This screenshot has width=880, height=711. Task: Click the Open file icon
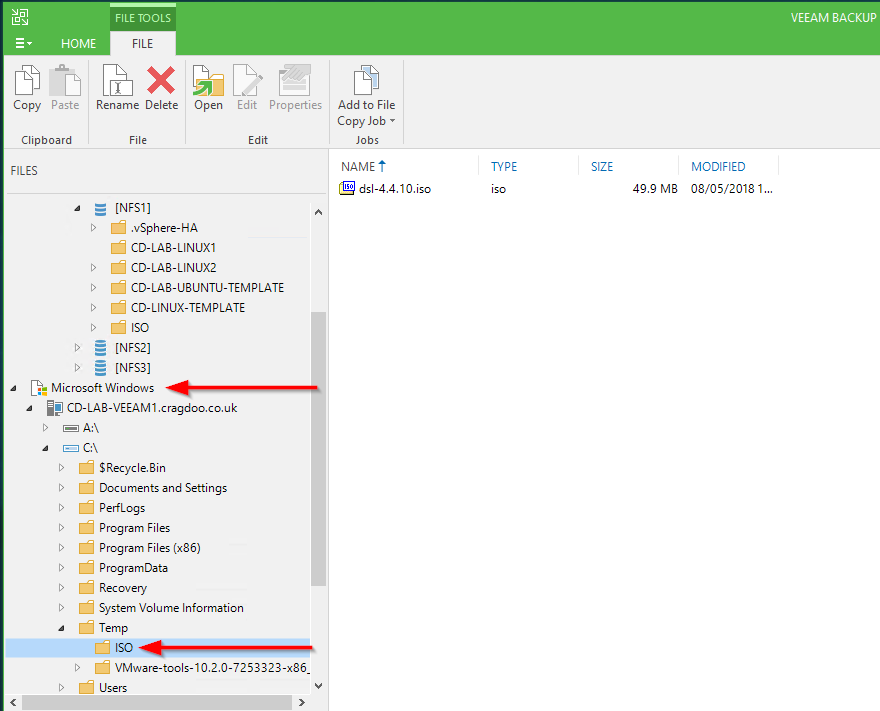tap(208, 80)
